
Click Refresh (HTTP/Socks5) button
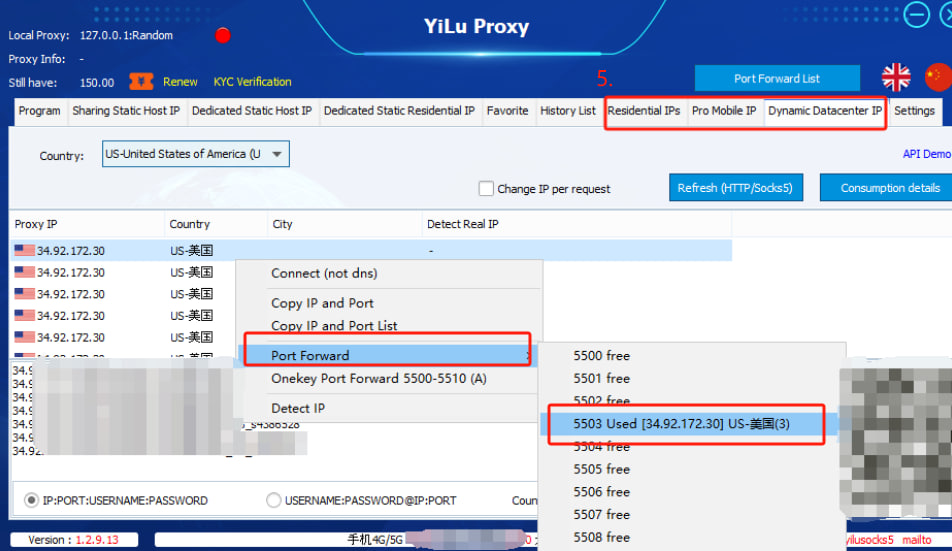(x=736, y=188)
